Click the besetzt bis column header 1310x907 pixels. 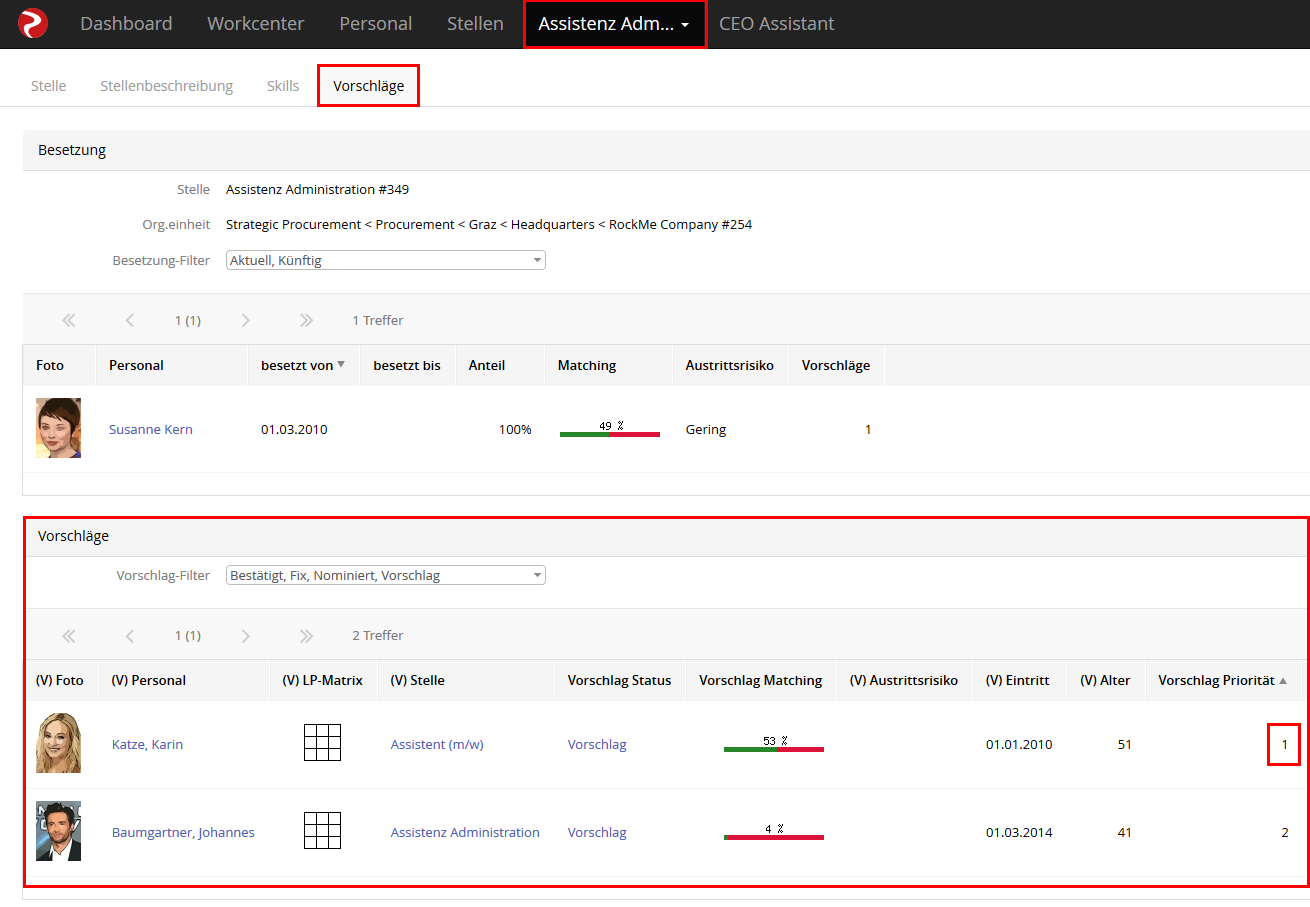pos(407,365)
